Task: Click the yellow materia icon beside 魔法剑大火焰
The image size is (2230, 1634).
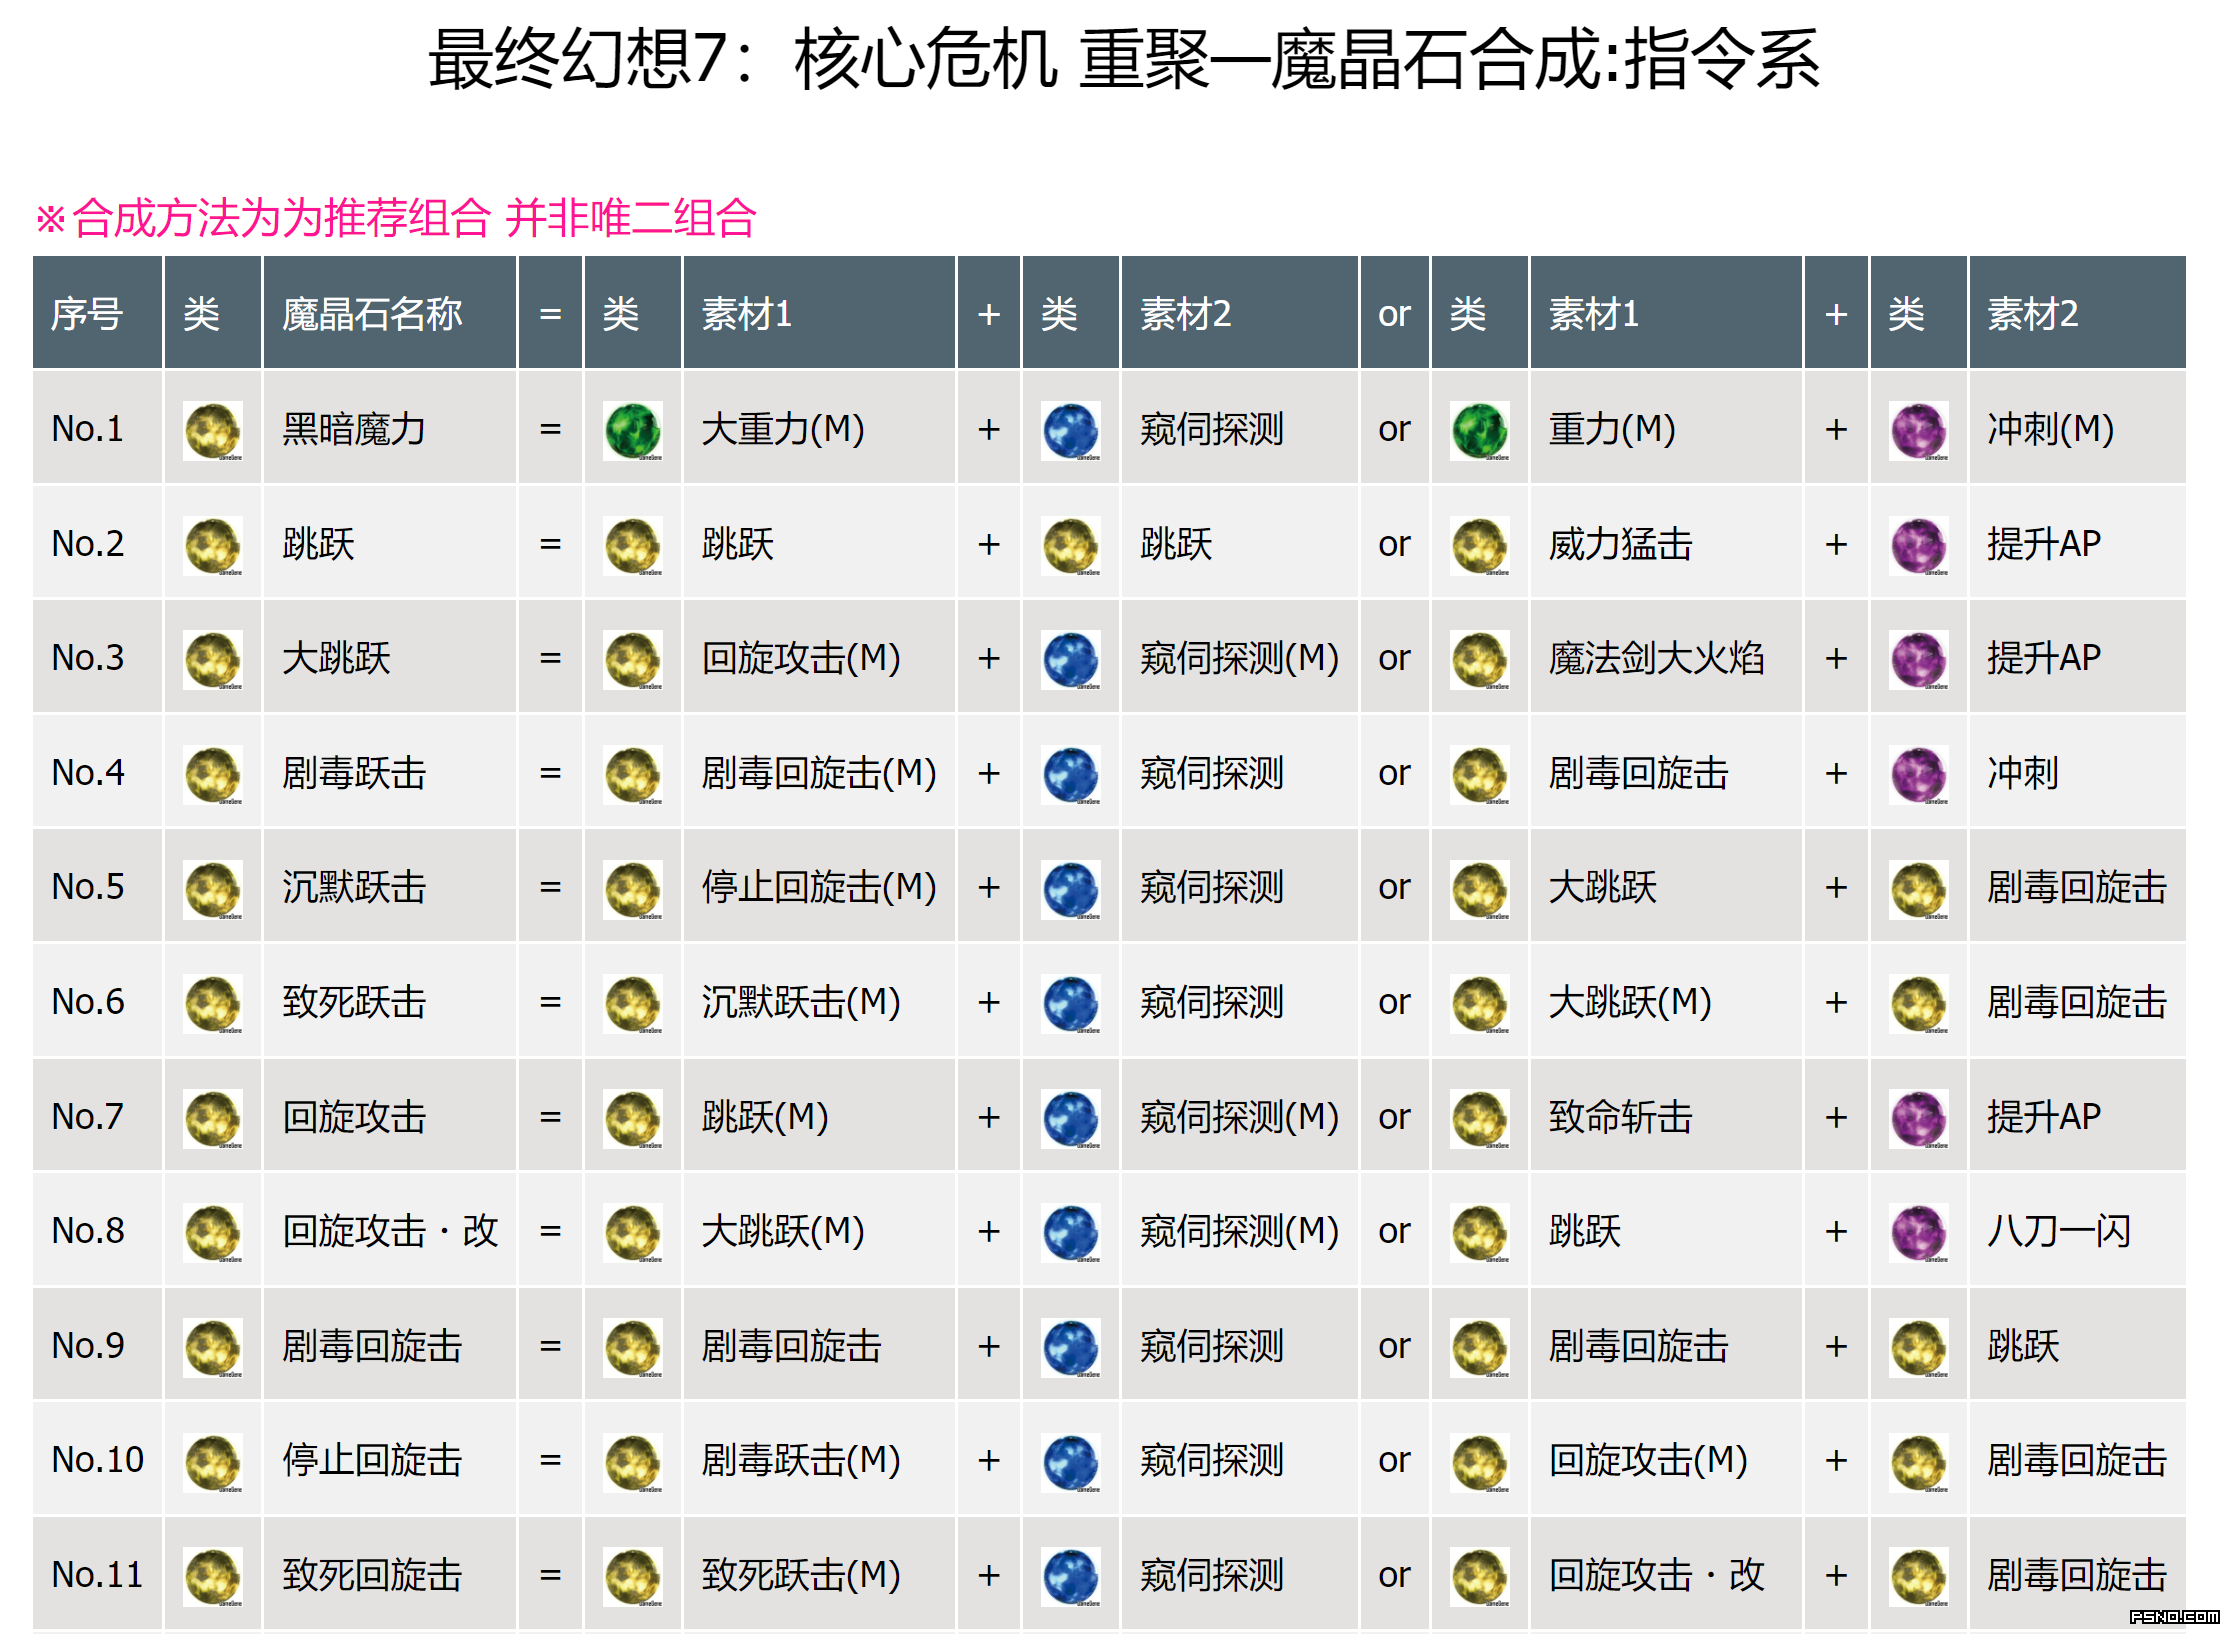Action: point(1480,660)
